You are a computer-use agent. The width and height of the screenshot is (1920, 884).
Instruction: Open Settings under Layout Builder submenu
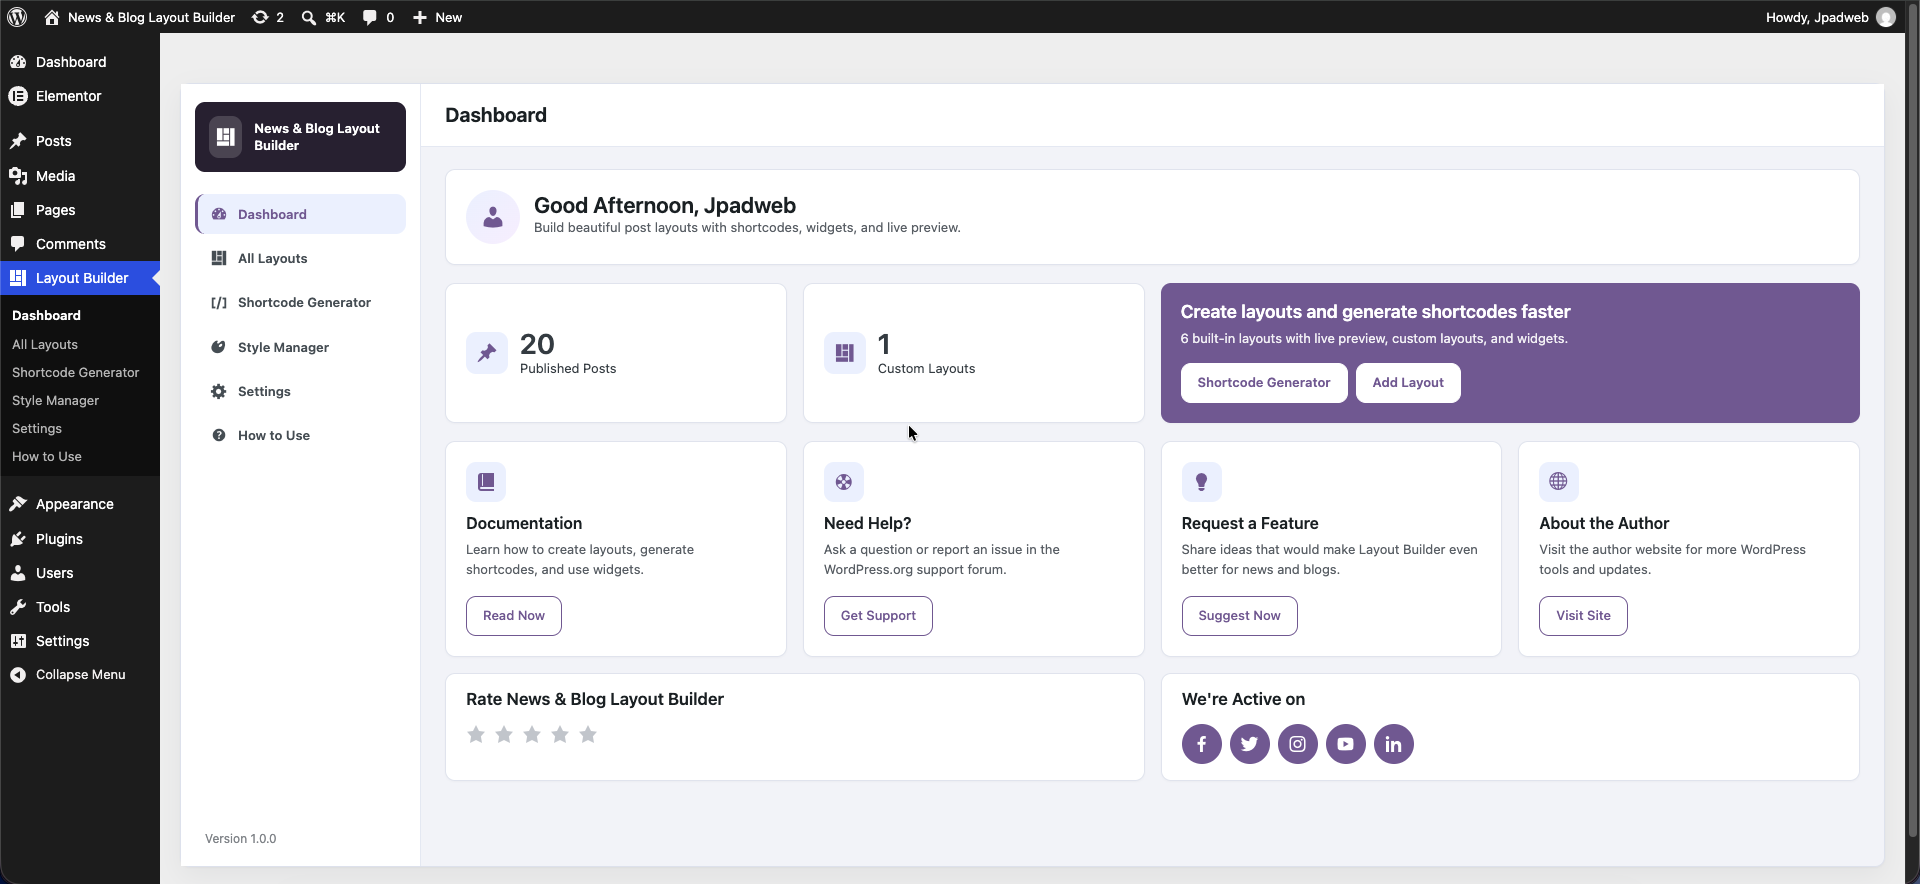coord(37,428)
